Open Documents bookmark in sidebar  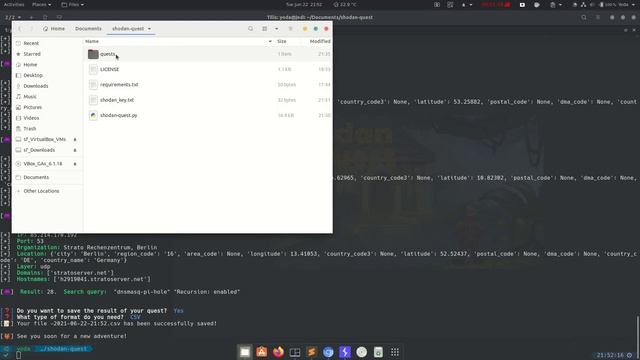pos(47,177)
